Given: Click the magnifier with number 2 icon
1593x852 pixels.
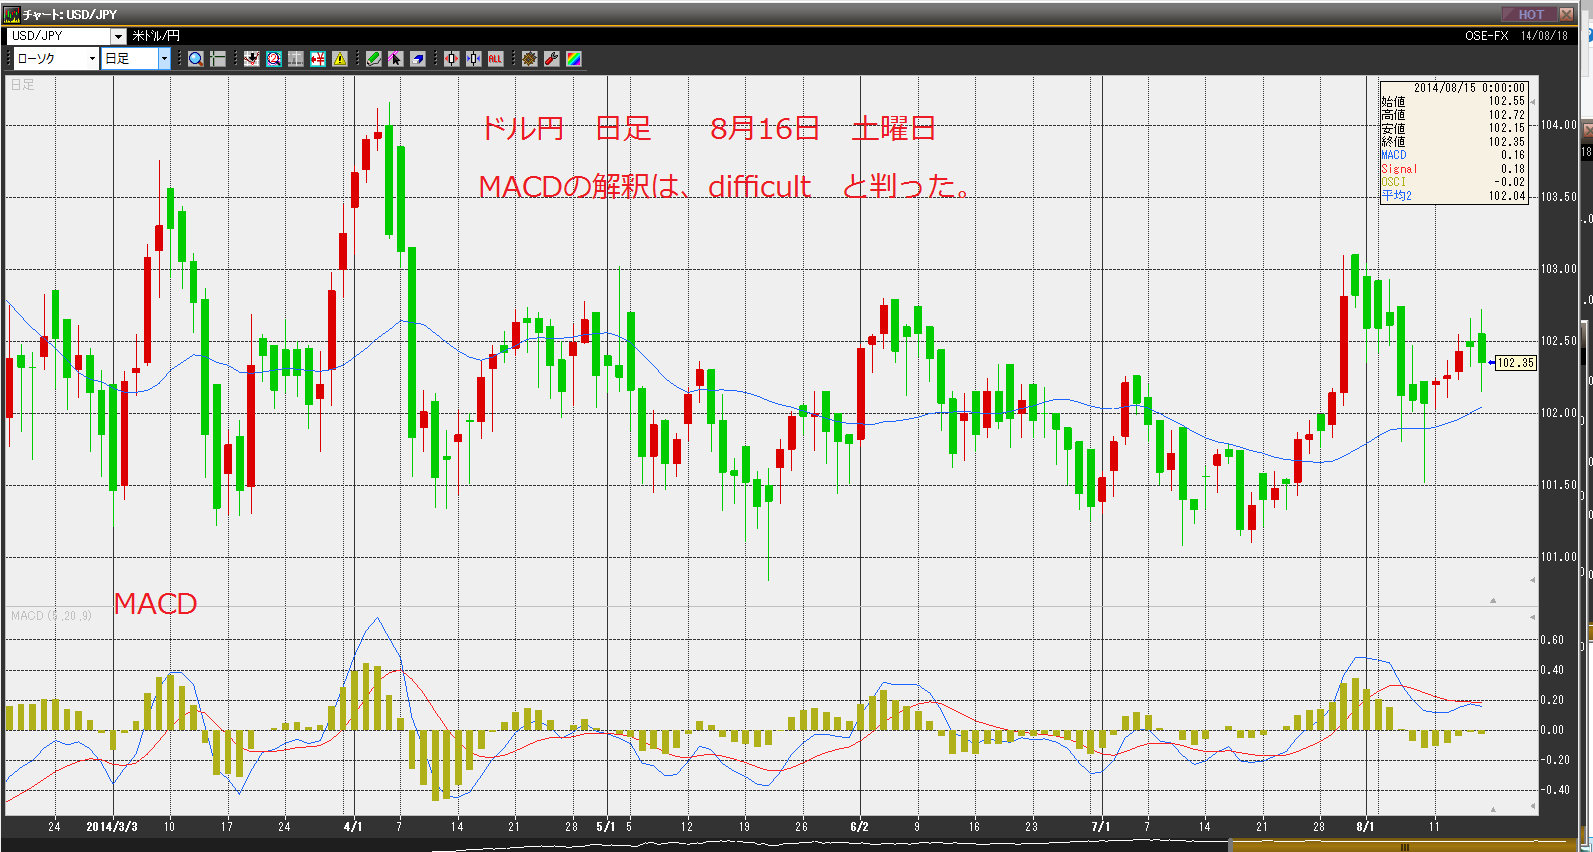Looking at the screenshot, I should pyautogui.click(x=273, y=59).
